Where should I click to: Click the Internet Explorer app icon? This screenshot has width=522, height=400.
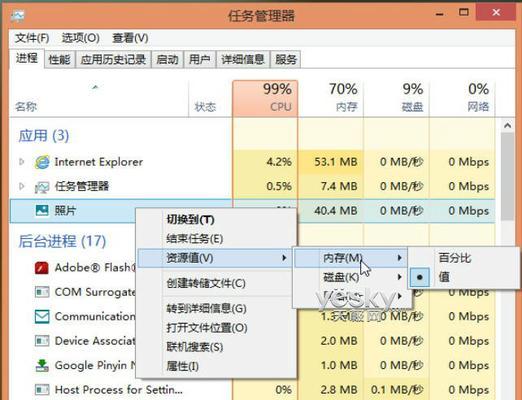coord(42,162)
